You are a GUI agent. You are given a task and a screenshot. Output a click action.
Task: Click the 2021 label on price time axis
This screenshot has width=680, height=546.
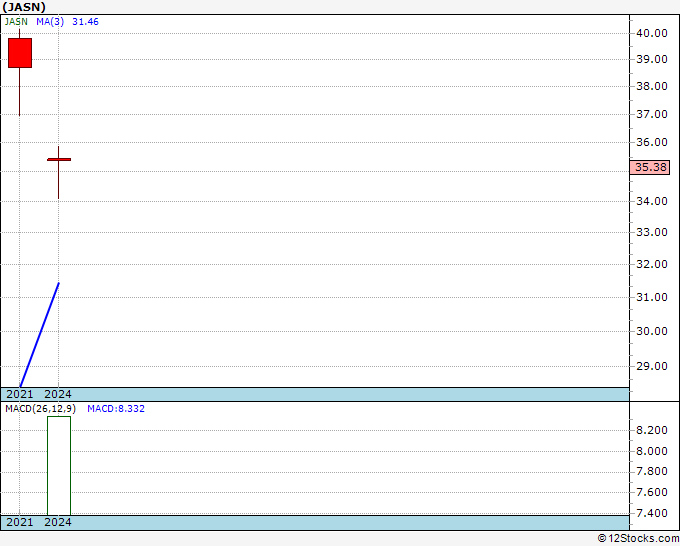click(x=20, y=394)
